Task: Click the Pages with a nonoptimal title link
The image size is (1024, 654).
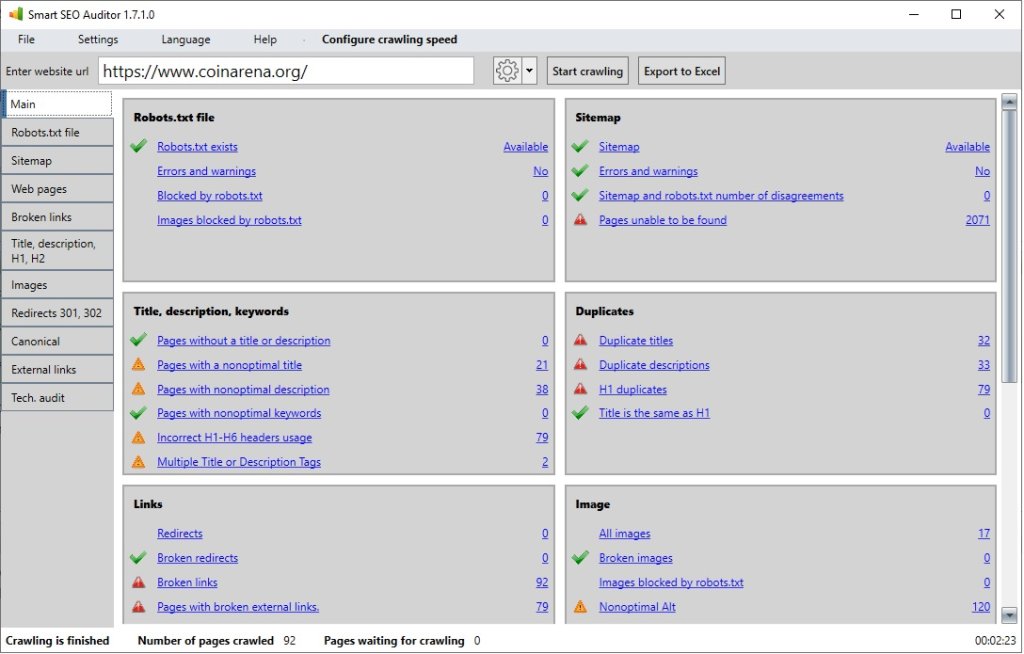Action: point(229,365)
